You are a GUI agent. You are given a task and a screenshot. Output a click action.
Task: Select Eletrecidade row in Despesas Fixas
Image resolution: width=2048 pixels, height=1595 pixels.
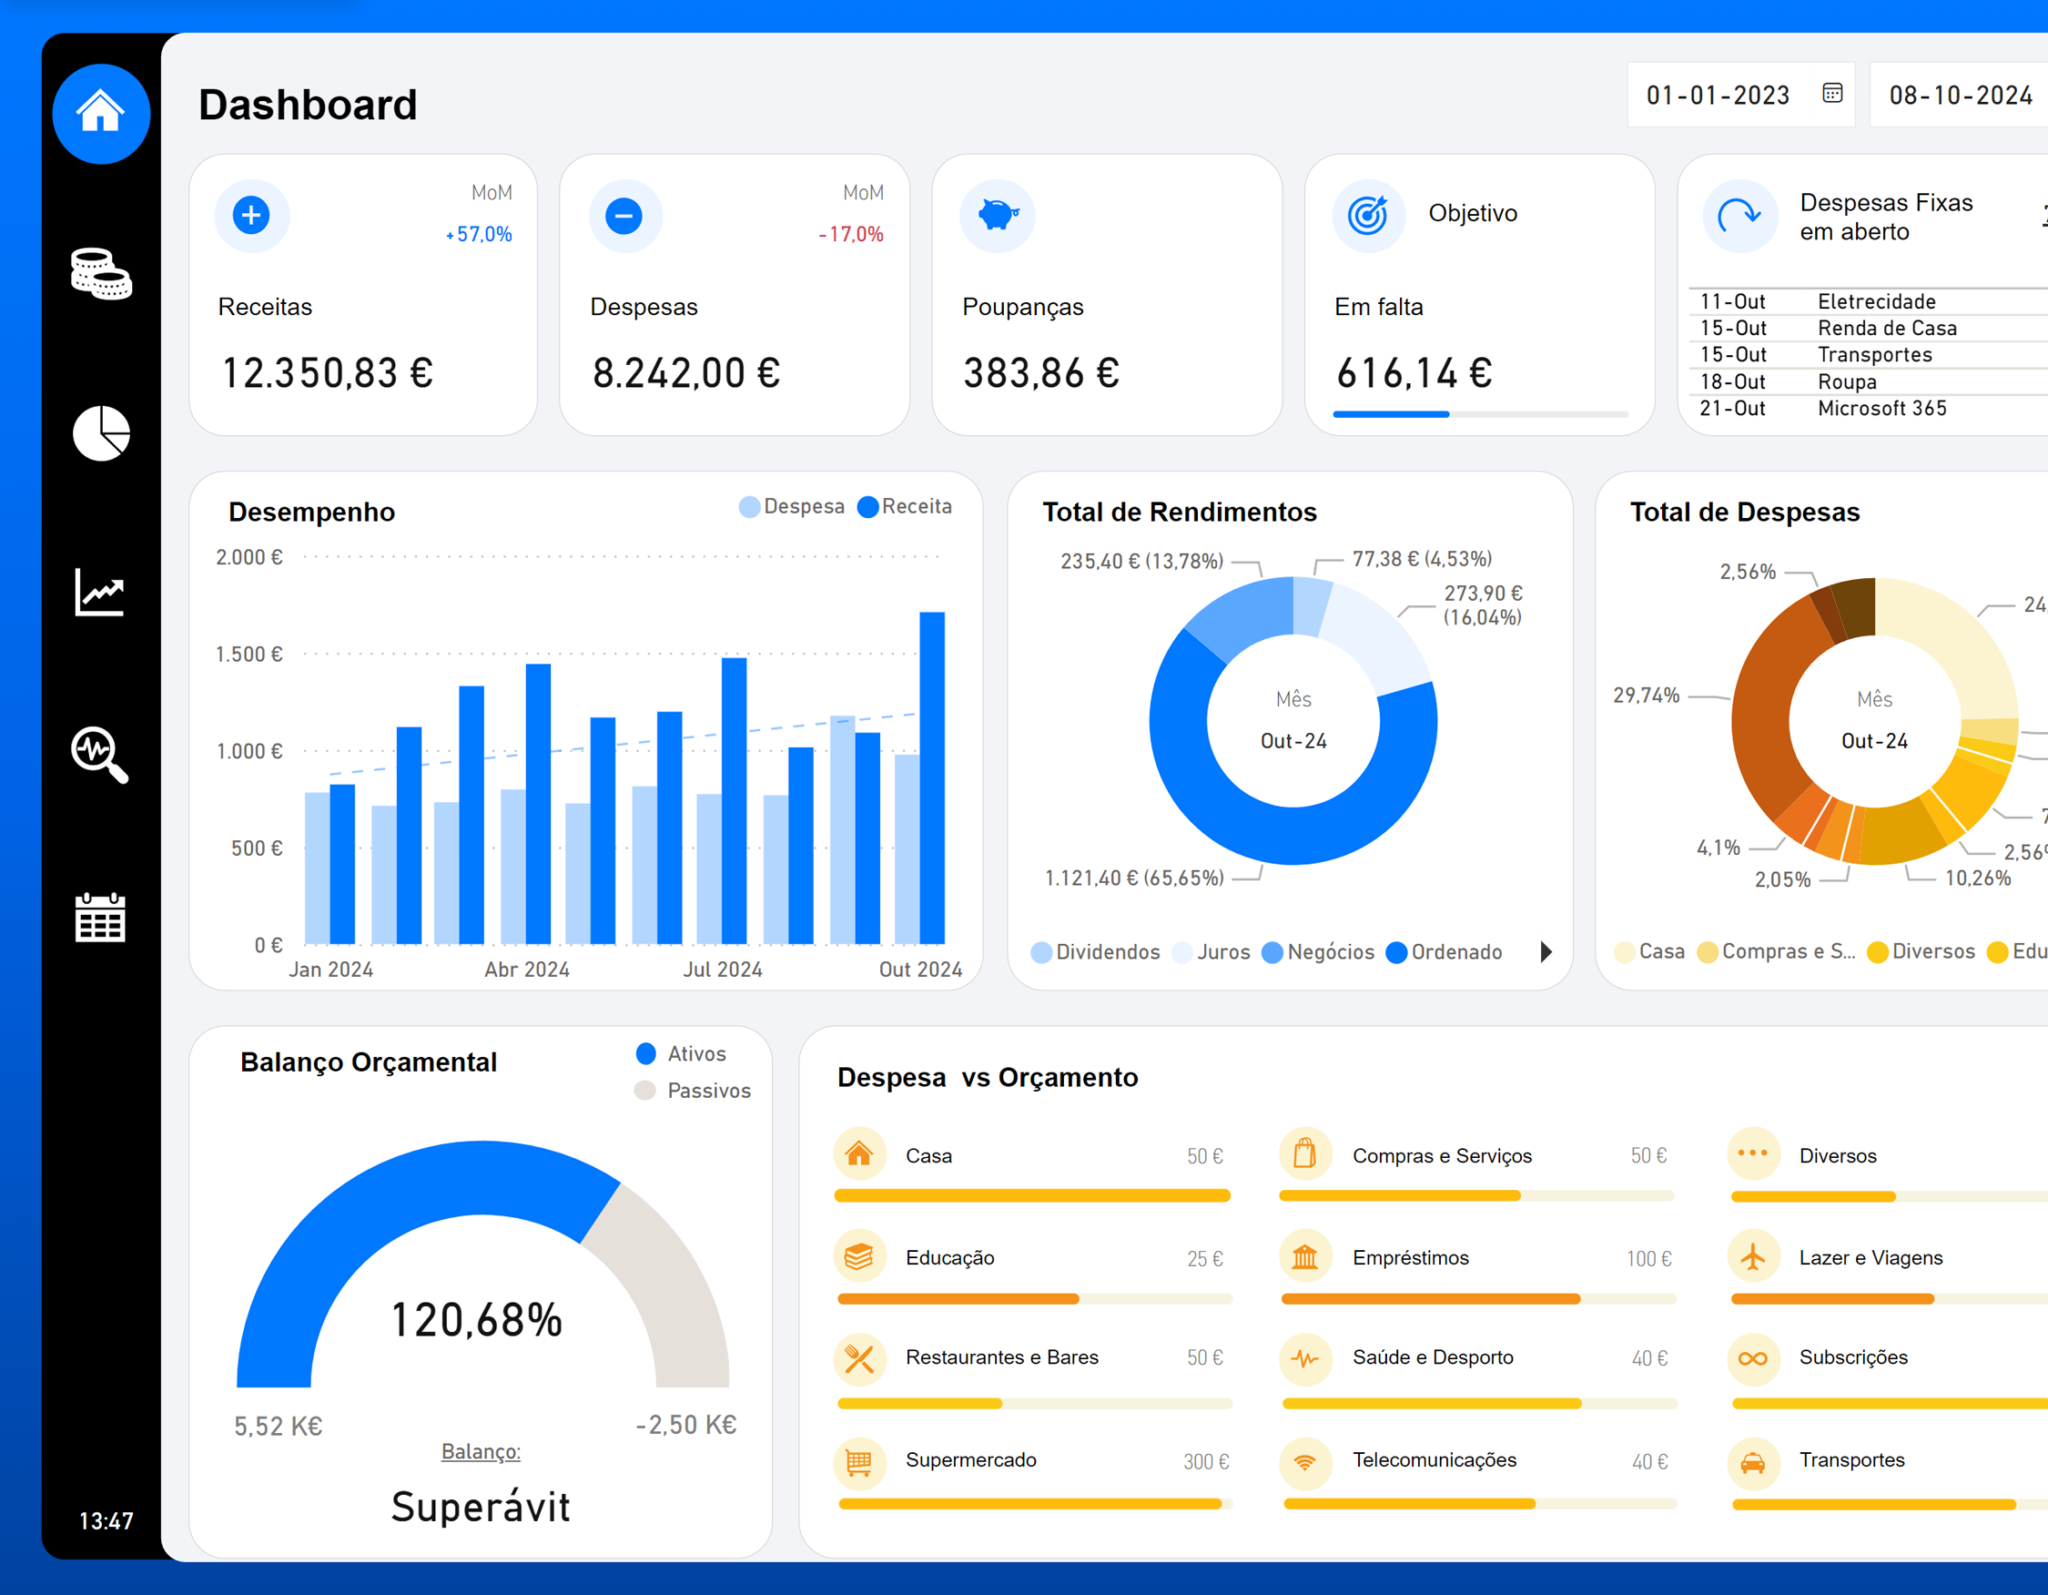(1876, 302)
